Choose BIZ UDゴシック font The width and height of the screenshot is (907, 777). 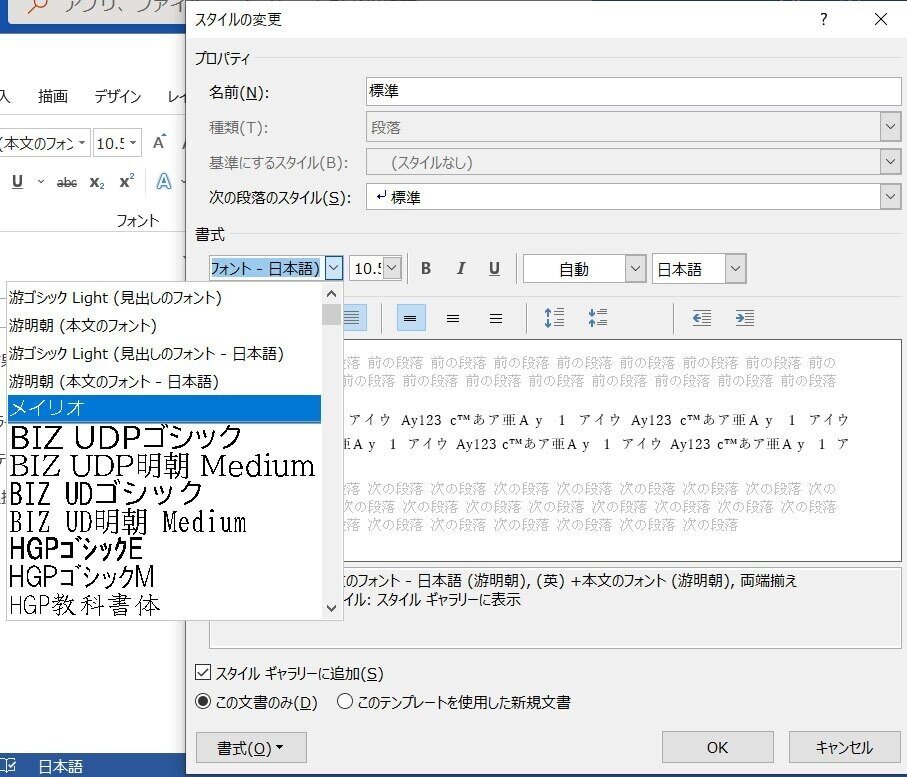(x=164, y=494)
